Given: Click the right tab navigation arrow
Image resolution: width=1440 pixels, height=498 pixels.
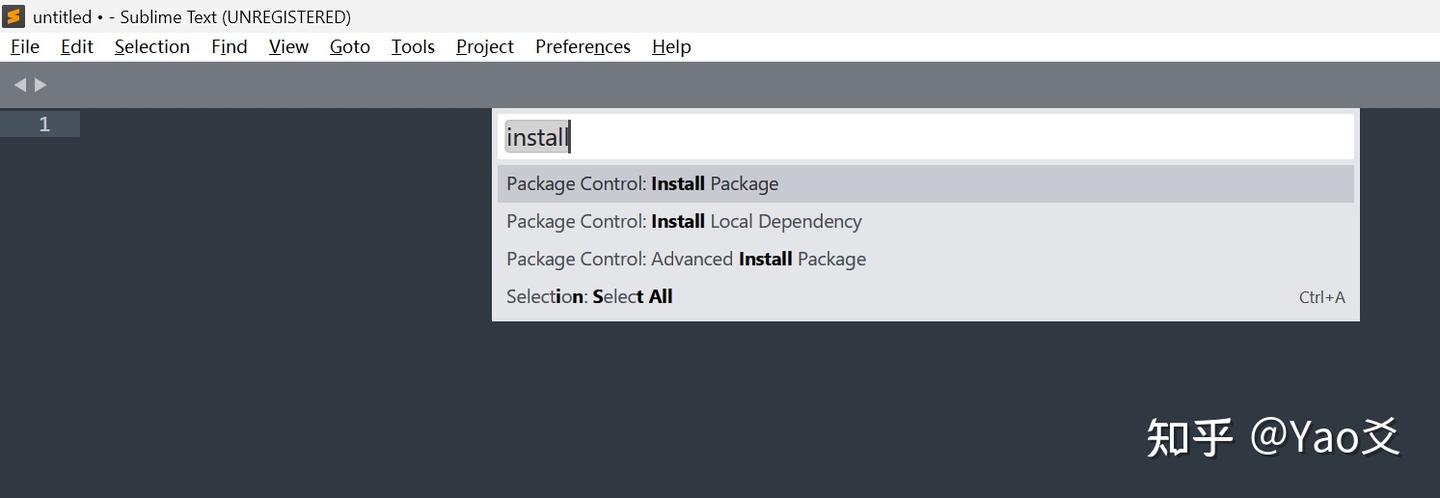Looking at the screenshot, I should pos(41,85).
